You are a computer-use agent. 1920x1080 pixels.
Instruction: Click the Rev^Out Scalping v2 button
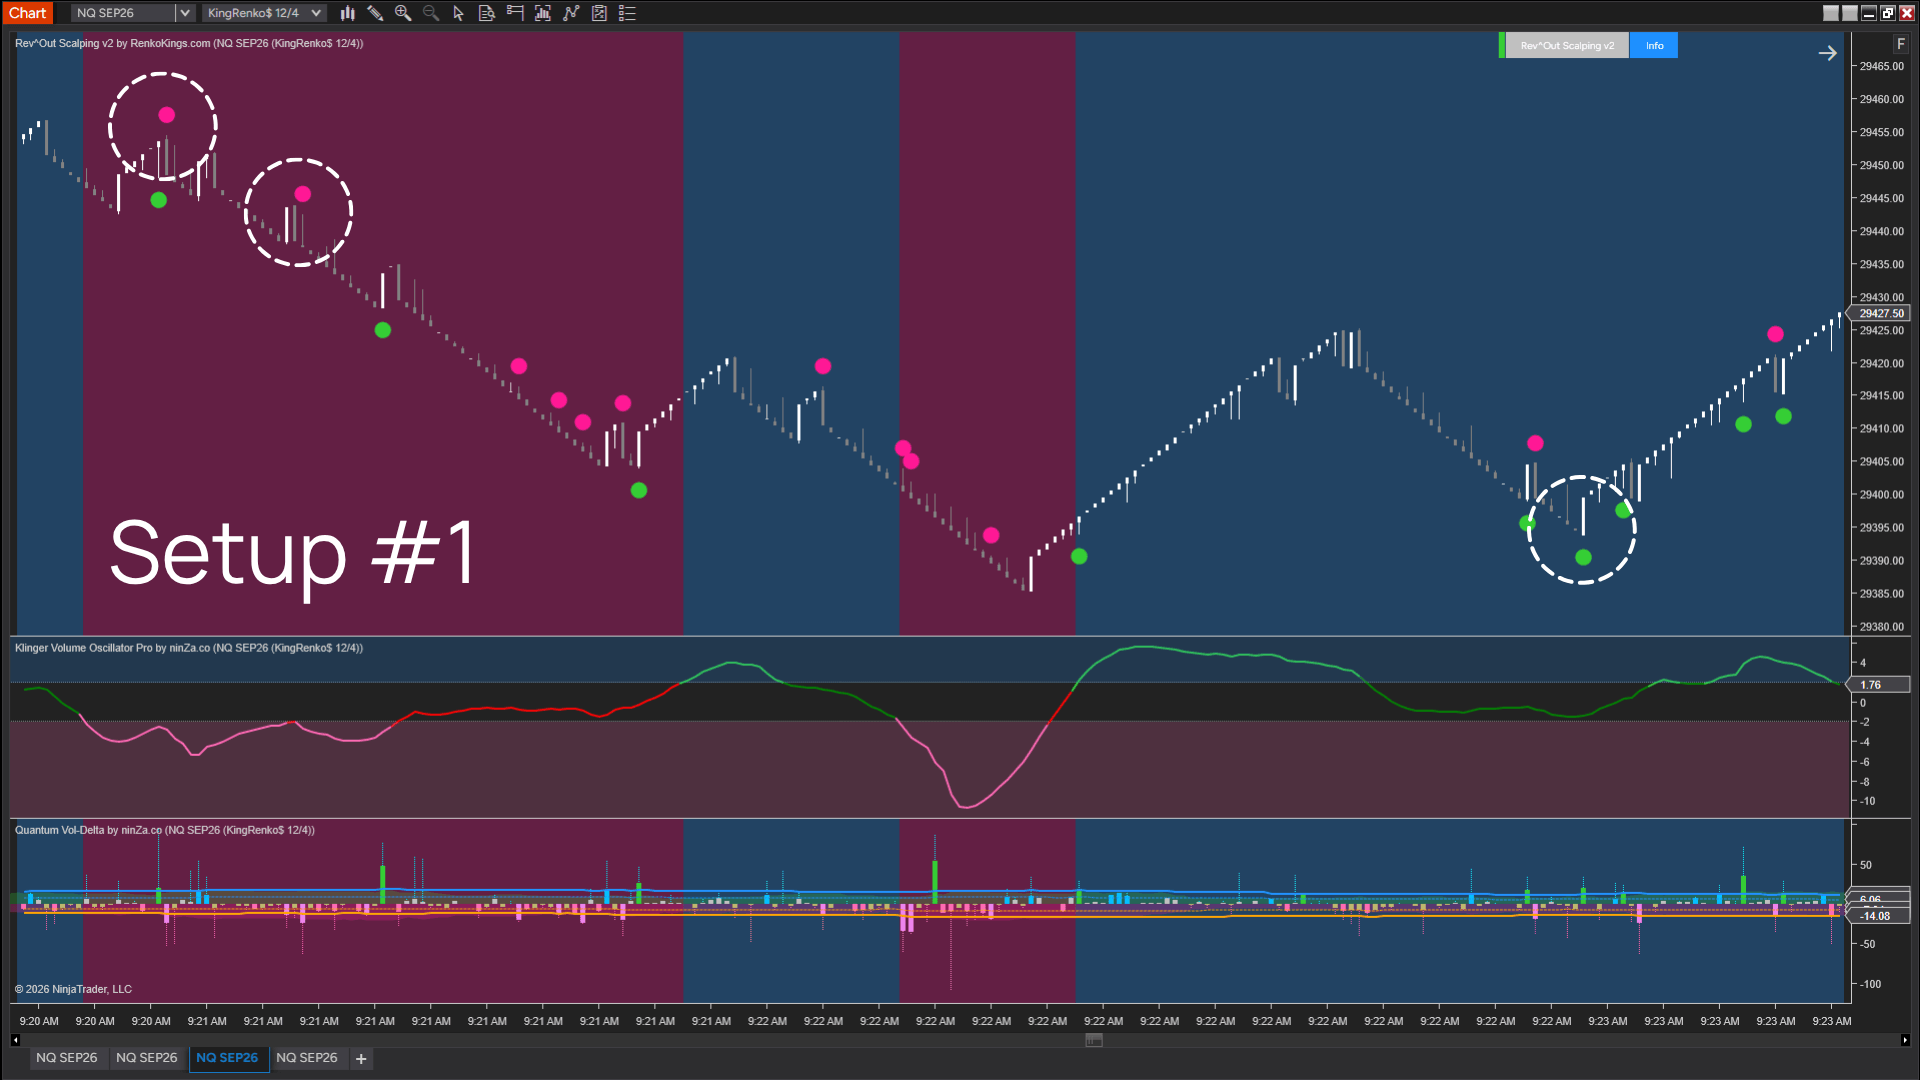[1567, 45]
